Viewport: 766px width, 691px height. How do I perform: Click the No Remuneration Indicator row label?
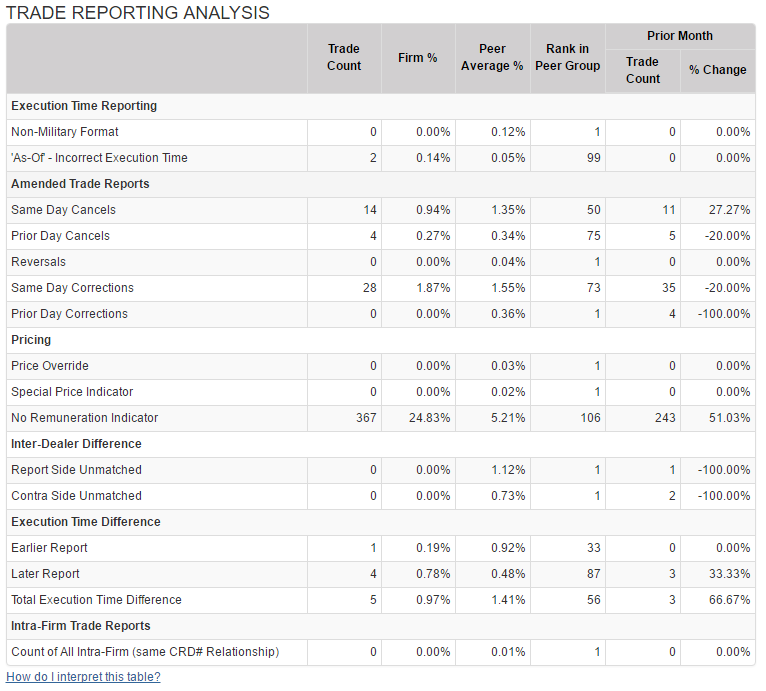pos(85,418)
